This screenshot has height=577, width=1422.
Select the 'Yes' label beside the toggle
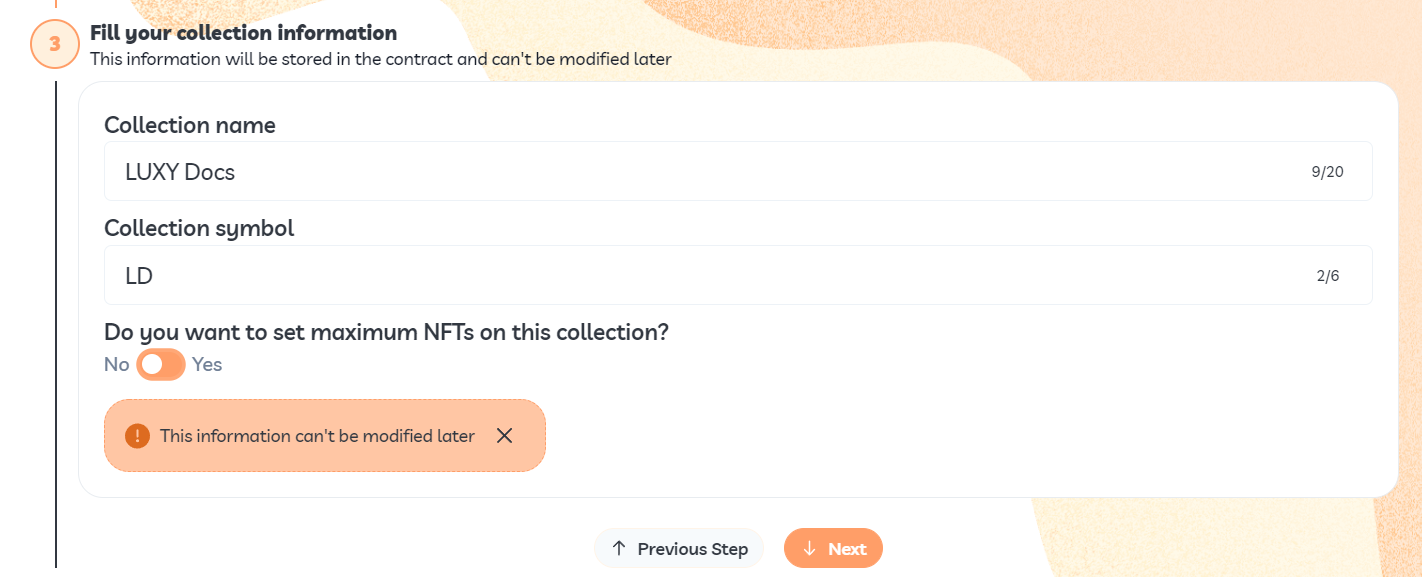pos(207,365)
